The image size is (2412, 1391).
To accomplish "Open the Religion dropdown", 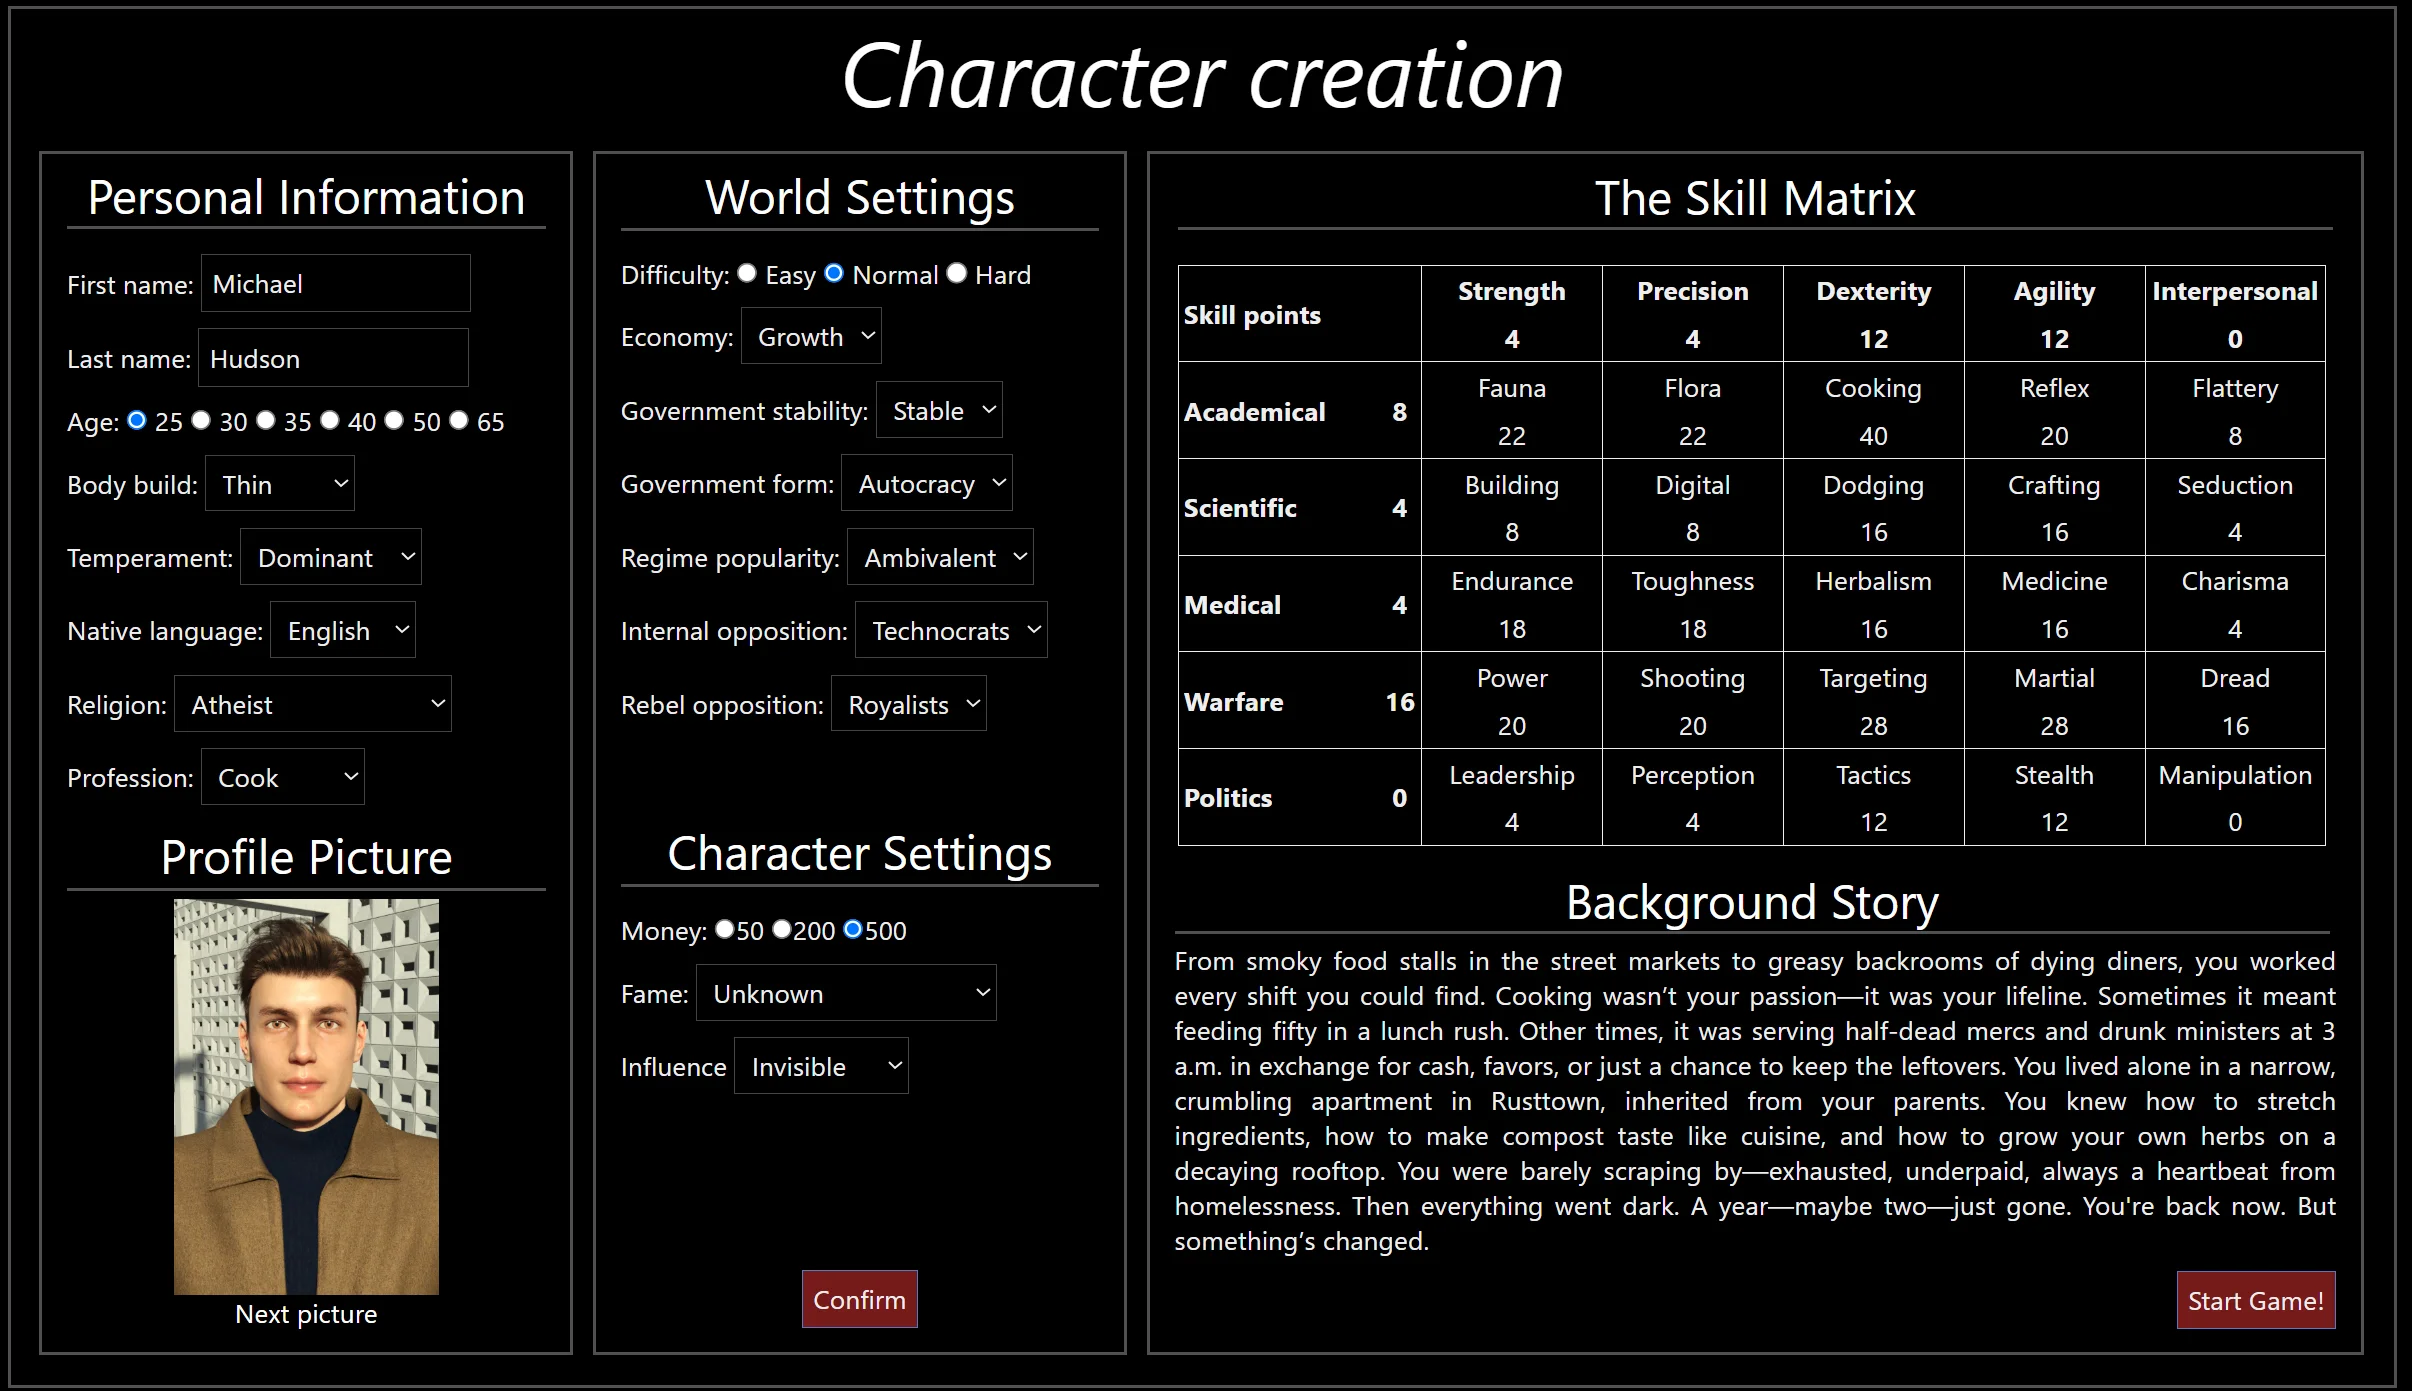I will (x=313, y=705).
